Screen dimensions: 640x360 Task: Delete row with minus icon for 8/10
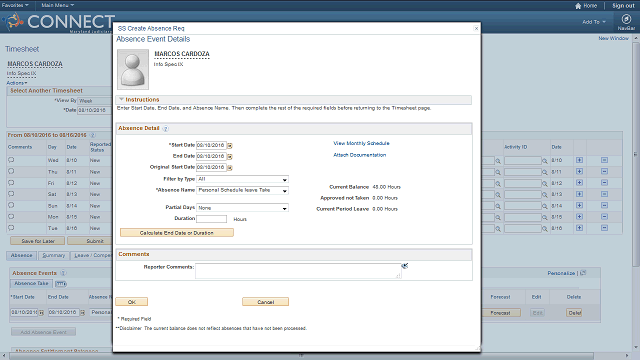coord(604,160)
